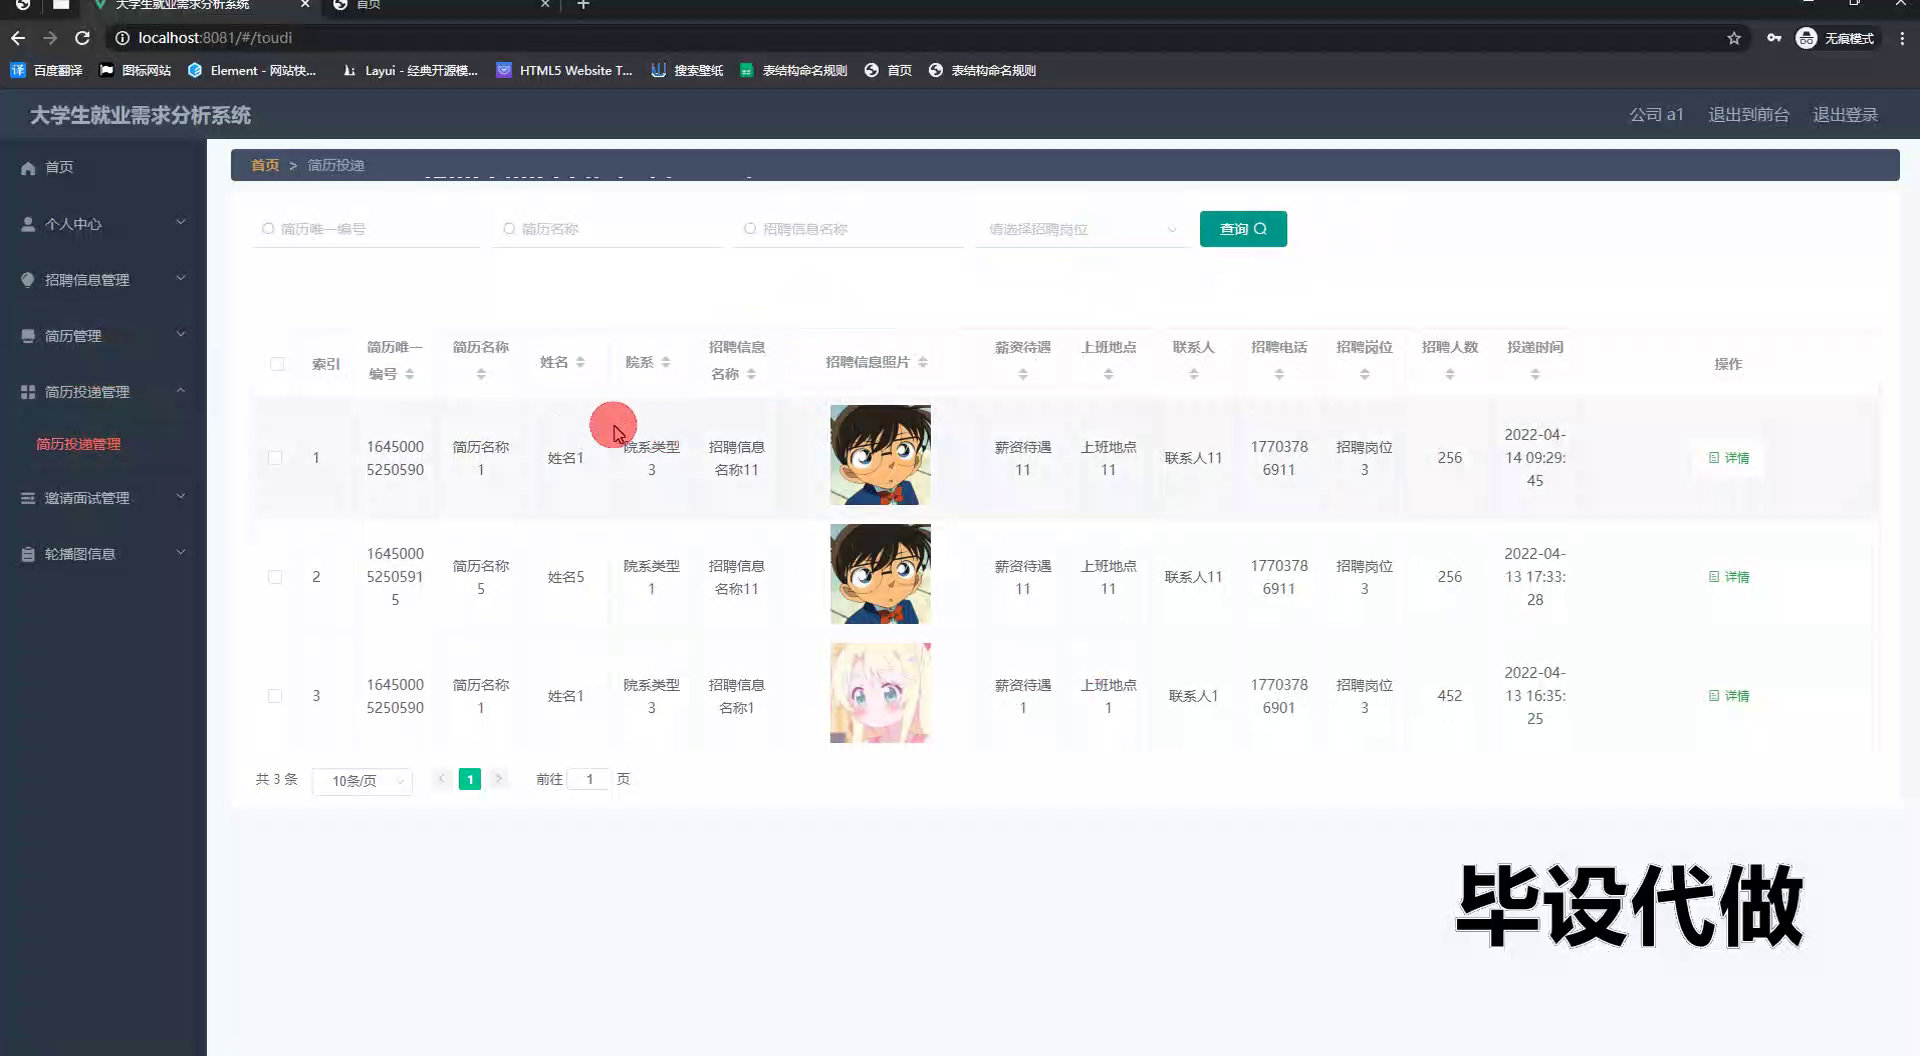Focus the 前往 page number input
Image resolution: width=1920 pixels, height=1056 pixels.
click(x=589, y=779)
